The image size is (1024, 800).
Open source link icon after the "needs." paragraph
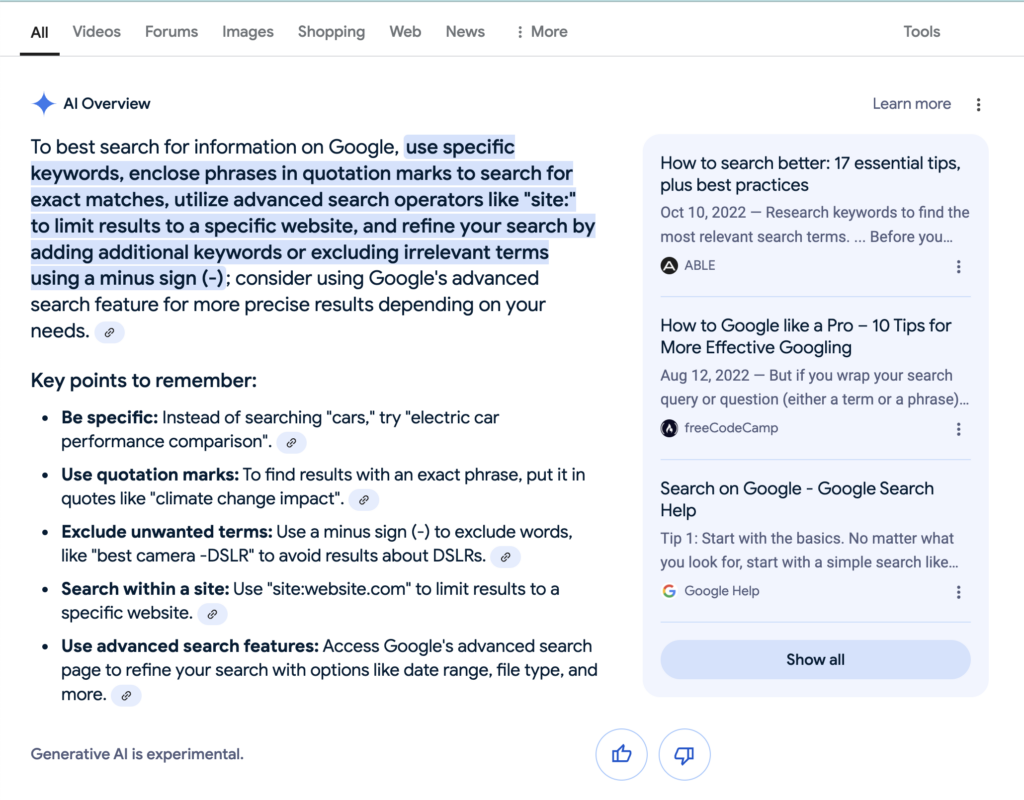(110, 332)
